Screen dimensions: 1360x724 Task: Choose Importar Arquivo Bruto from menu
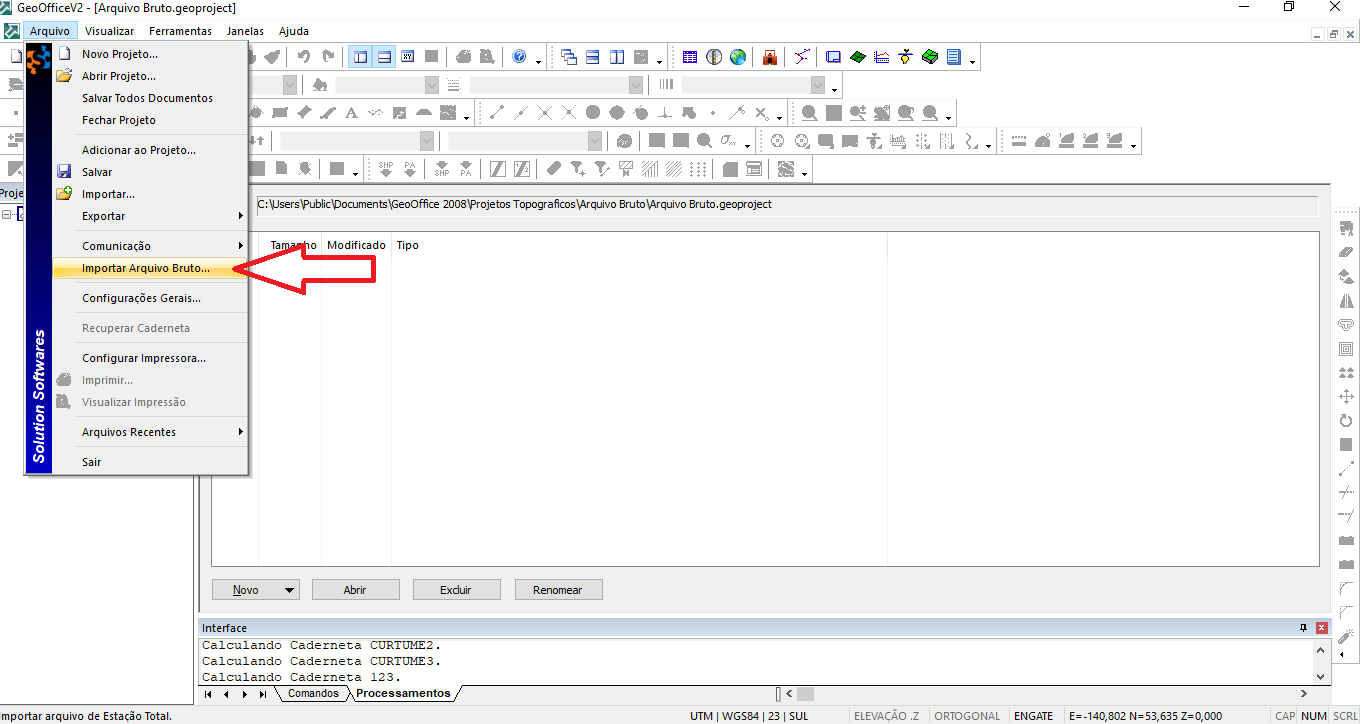[146, 268]
